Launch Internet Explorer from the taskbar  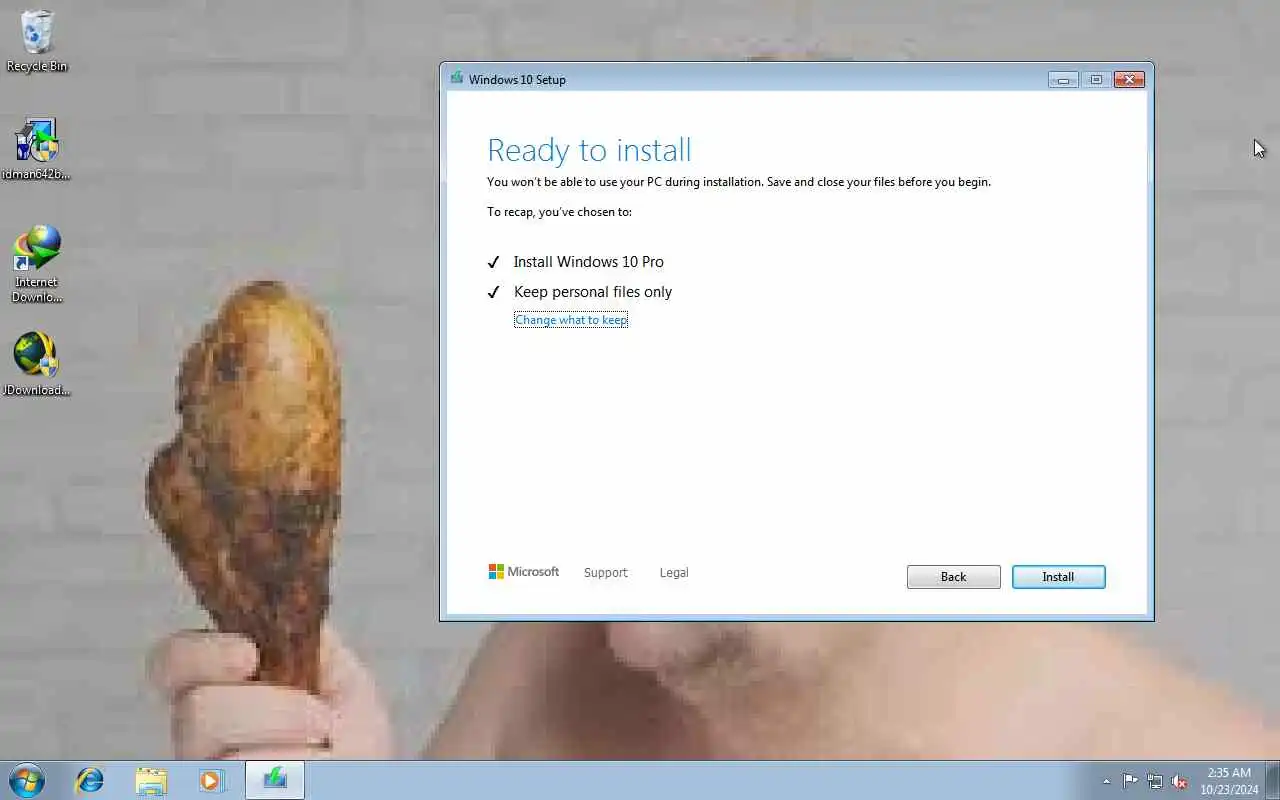pos(90,780)
